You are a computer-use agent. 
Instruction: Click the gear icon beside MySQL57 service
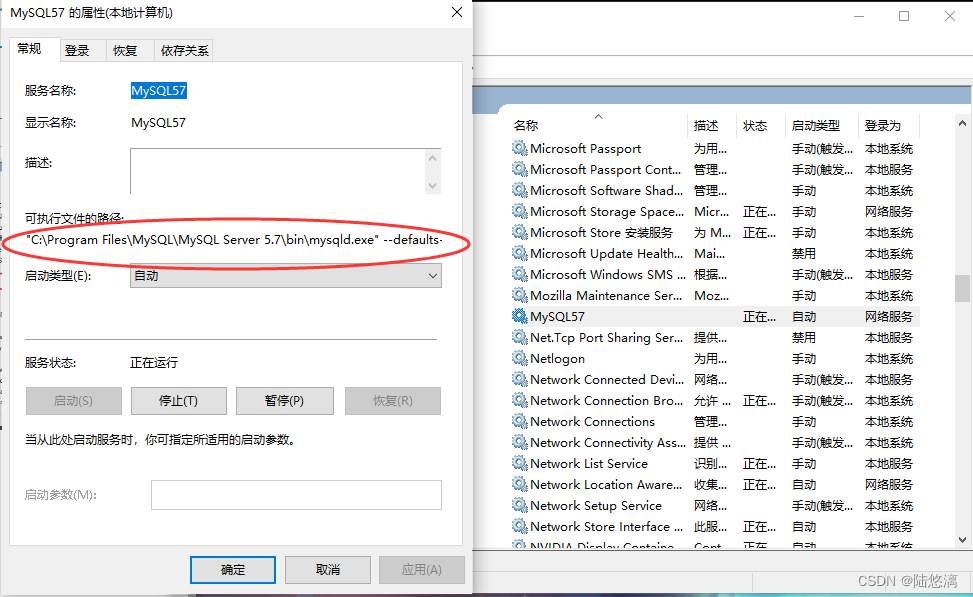pyautogui.click(x=519, y=316)
